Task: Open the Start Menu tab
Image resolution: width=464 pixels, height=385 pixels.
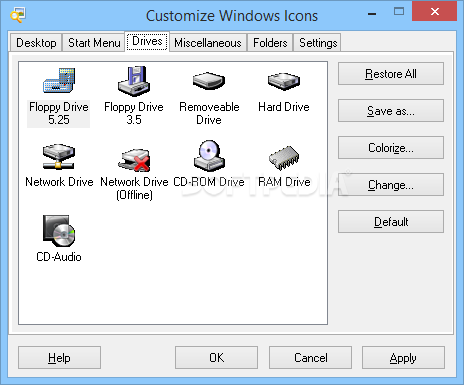Action: 94,43
